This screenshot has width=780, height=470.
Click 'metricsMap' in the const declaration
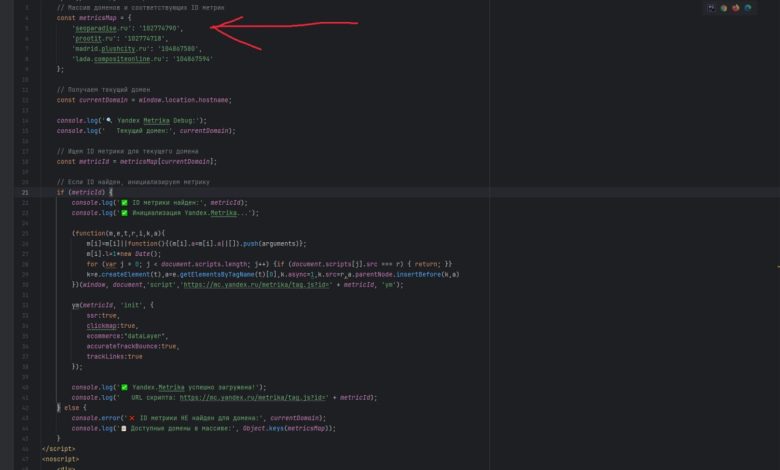point(101,17)
